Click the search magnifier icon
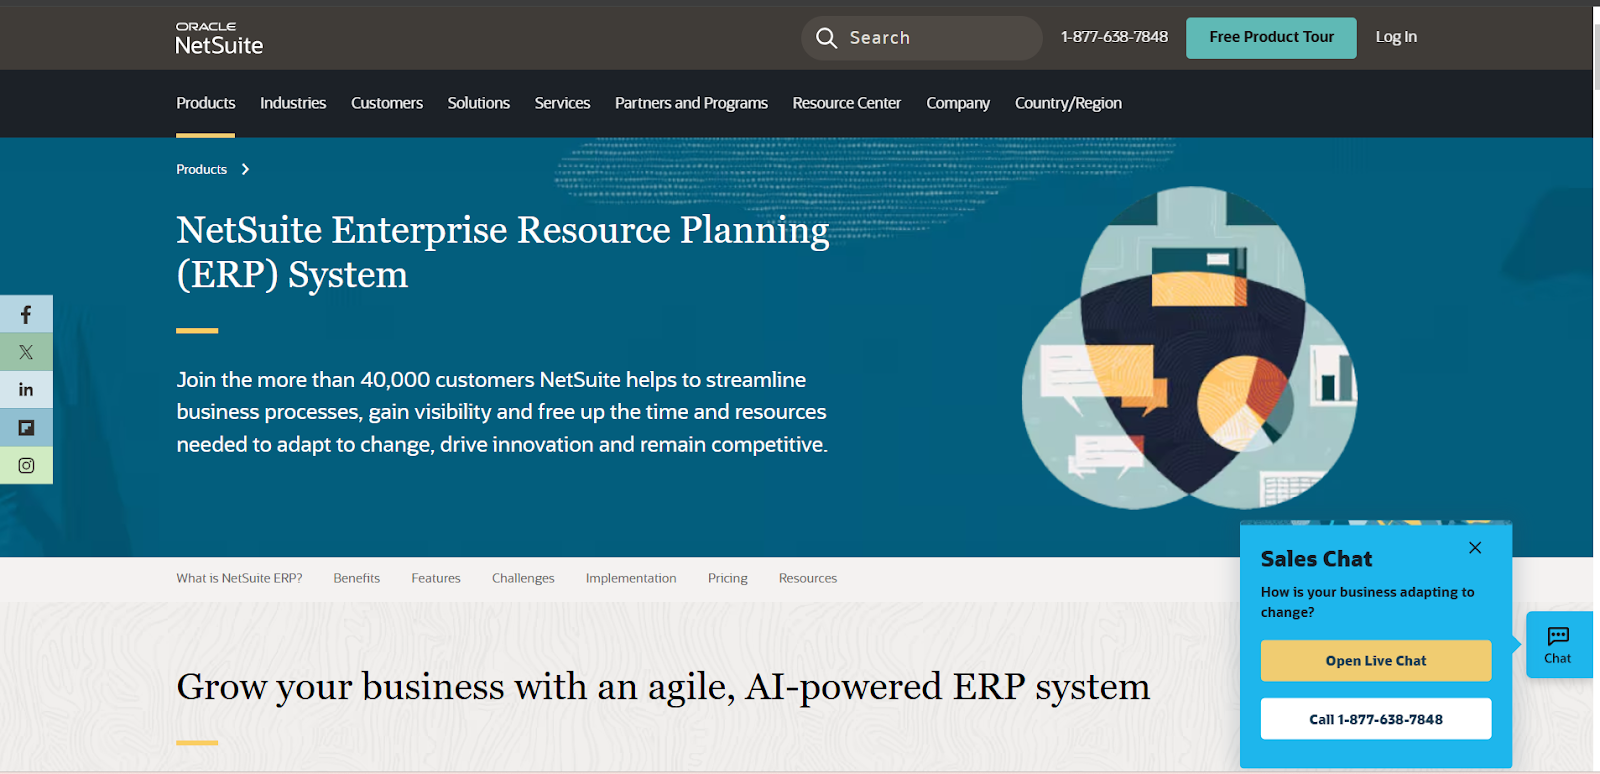This screenshot has height=774, width=1600. click(x=826, y=38)
